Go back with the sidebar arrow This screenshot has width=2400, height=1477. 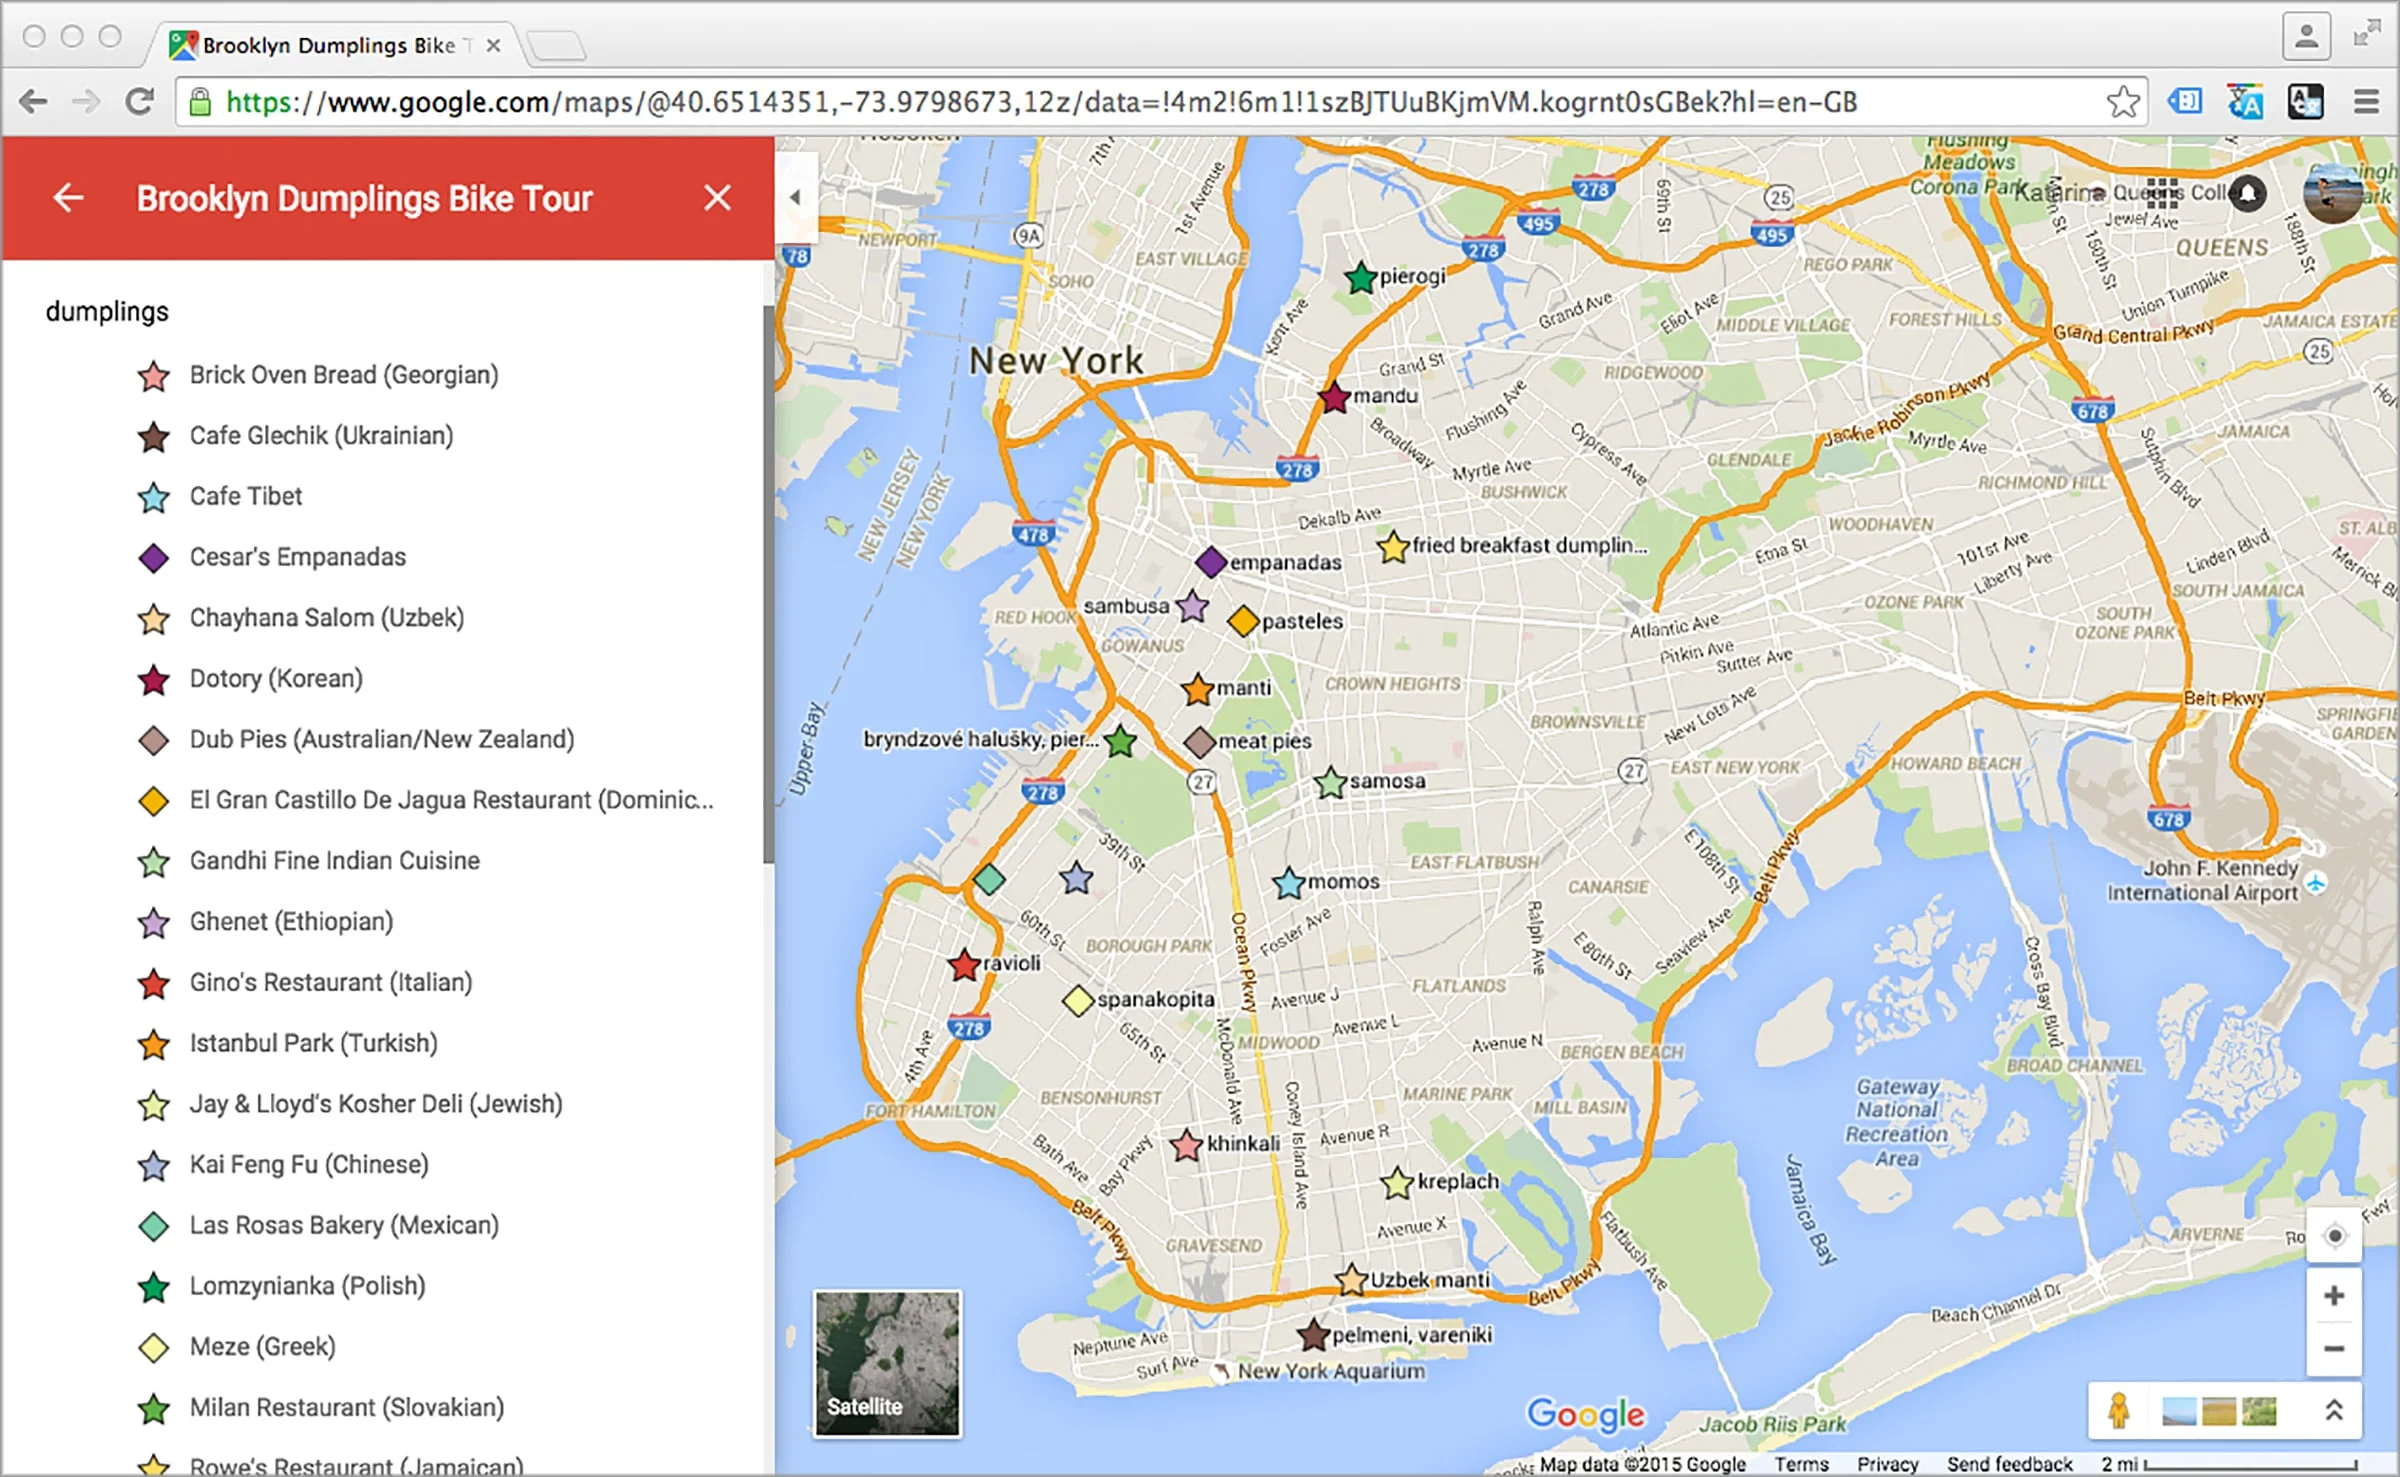point(68,198)
